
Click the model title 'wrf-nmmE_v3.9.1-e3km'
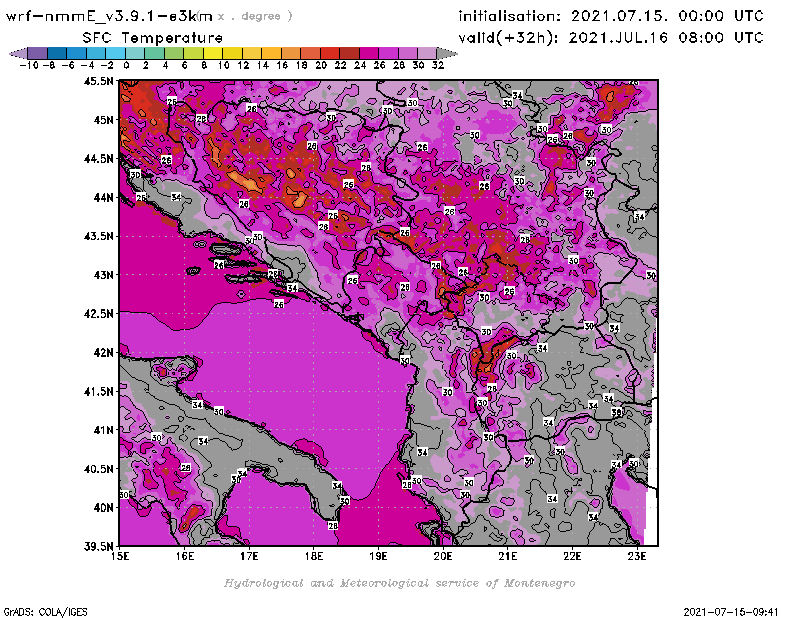(109, 16)
